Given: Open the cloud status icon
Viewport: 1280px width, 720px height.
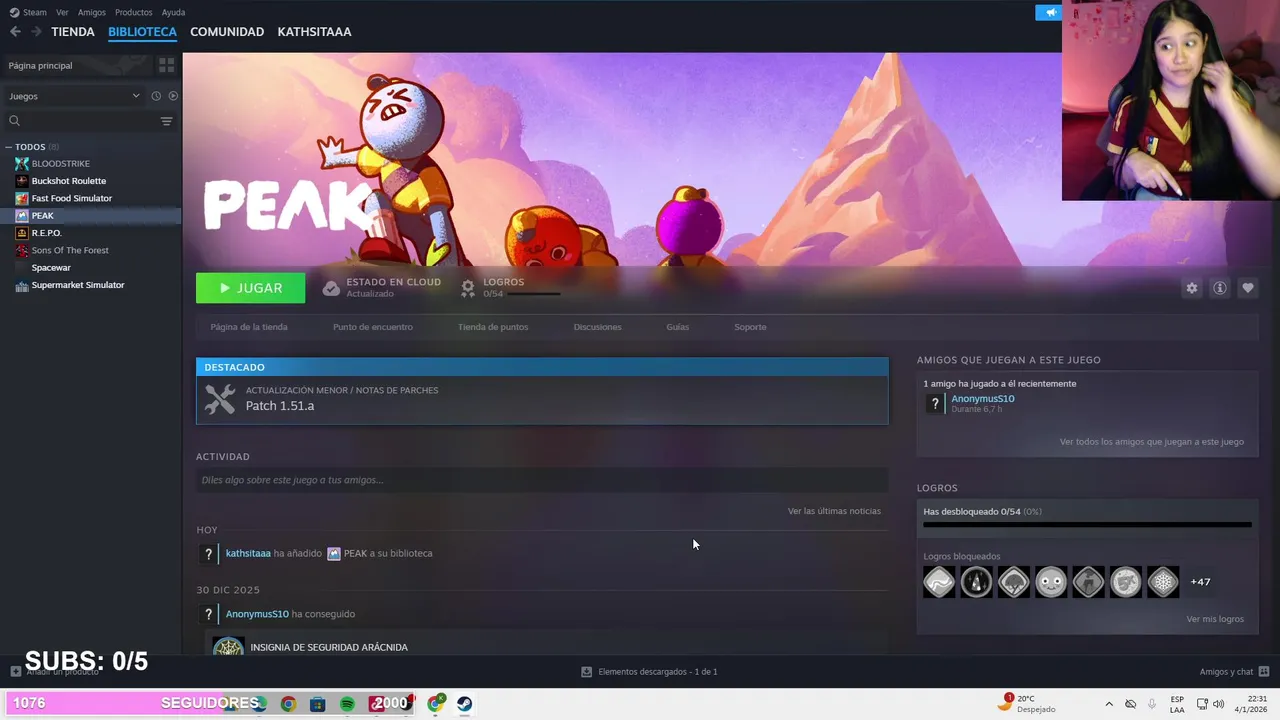Looking at the screenshot, I should point(331,288).
